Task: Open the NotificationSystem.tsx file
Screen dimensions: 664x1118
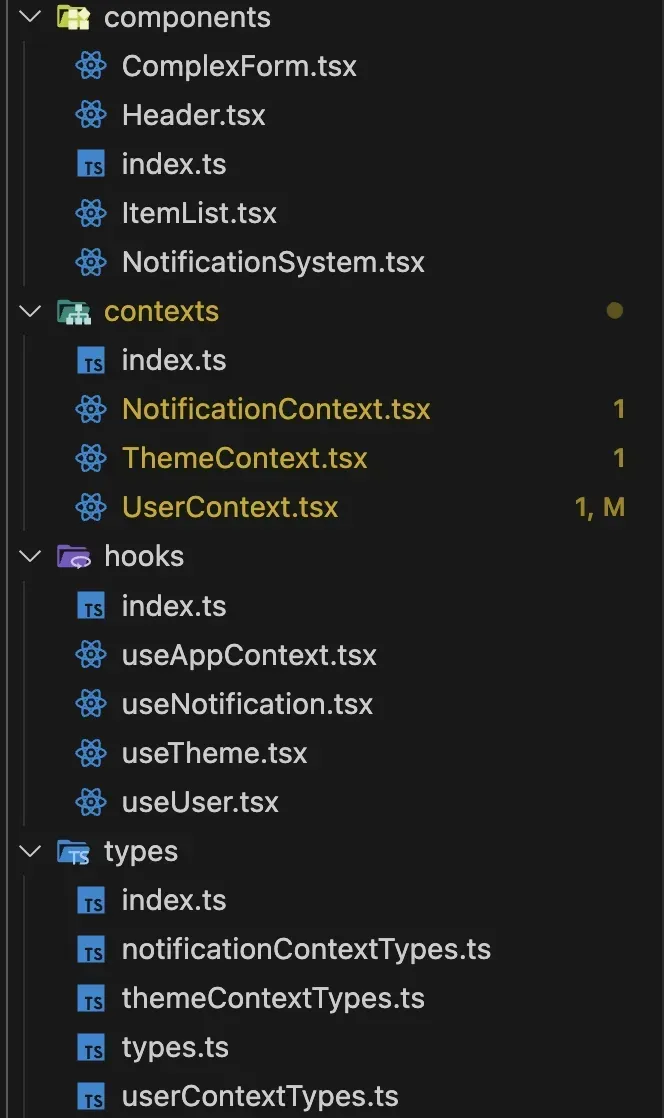Action: click(x=273, y=263)
